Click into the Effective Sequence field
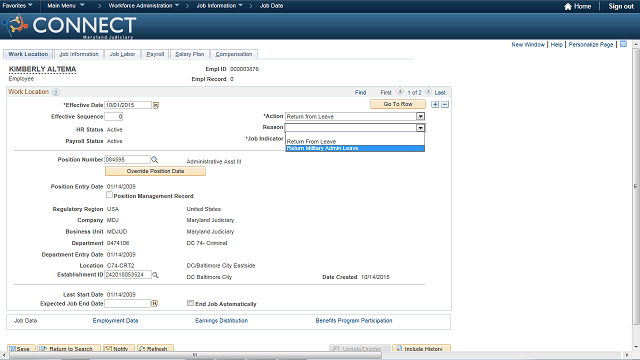Image resolution: width=640 pixels, height=360 pixels. click(x=113, y=117)
